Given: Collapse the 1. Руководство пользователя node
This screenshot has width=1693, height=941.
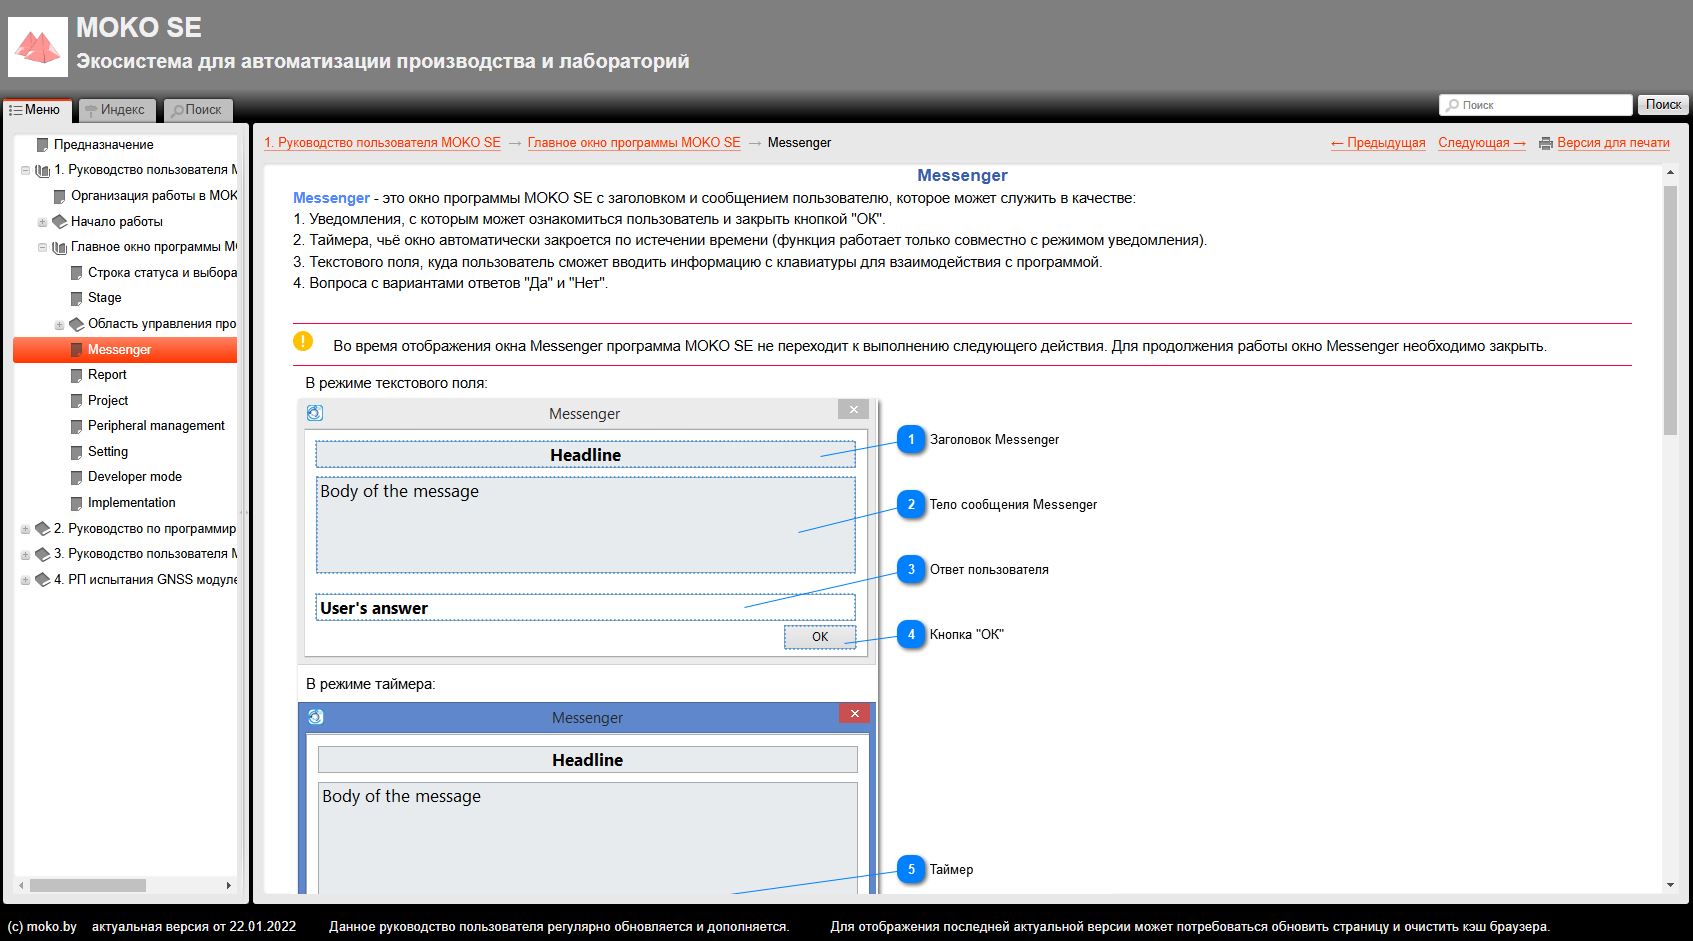Looking at the screenshot, I should (25, 170).
